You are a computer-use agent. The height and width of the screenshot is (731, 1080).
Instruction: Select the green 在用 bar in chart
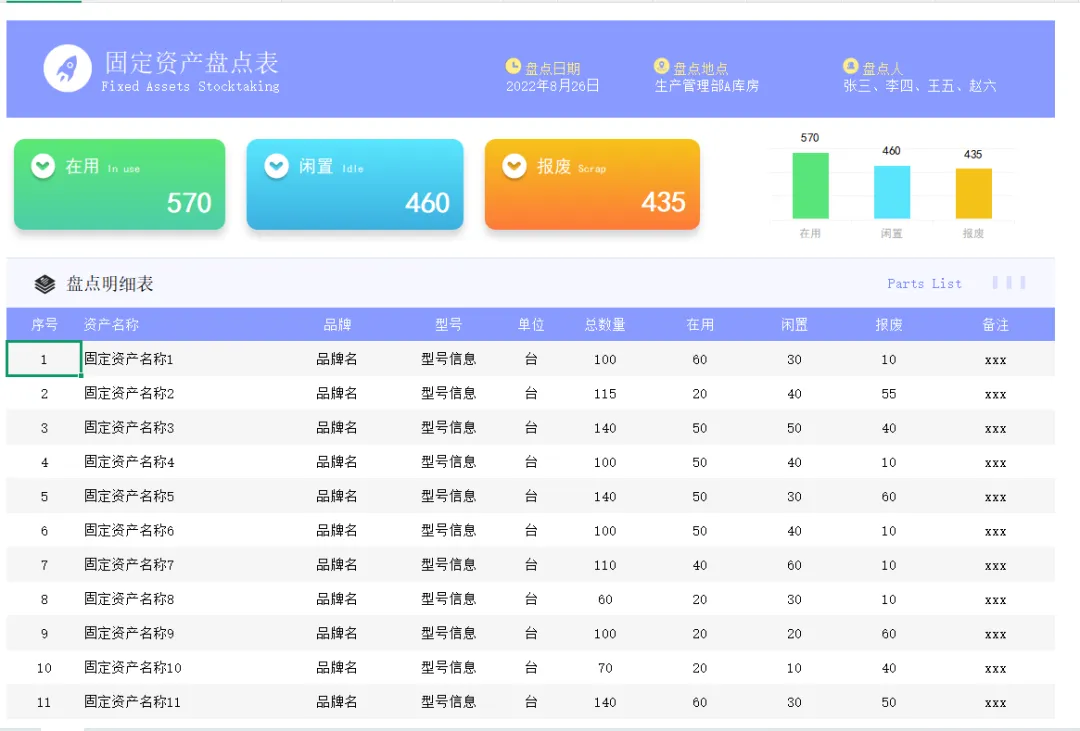click(811, 186)
